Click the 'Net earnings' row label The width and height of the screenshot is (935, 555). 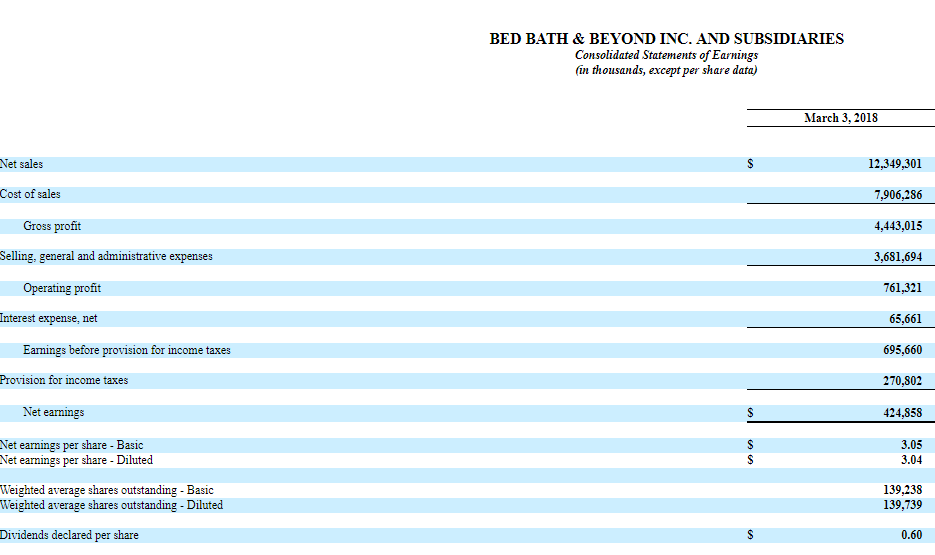(54, 412)
